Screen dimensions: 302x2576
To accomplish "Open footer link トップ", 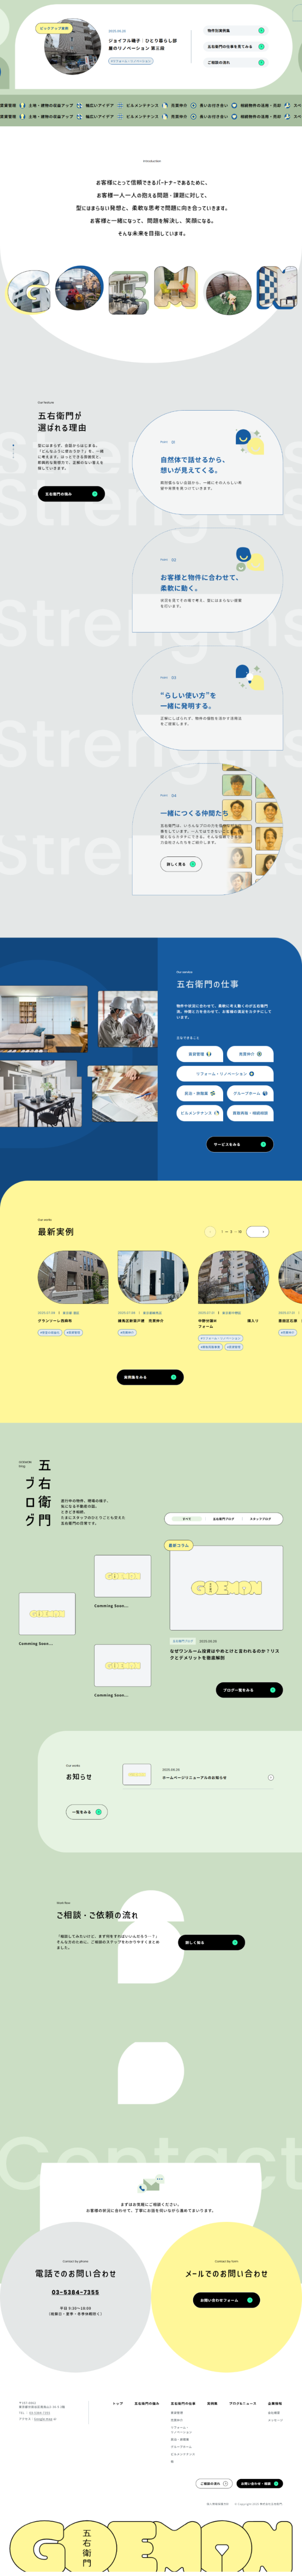I will (118, 2403).
